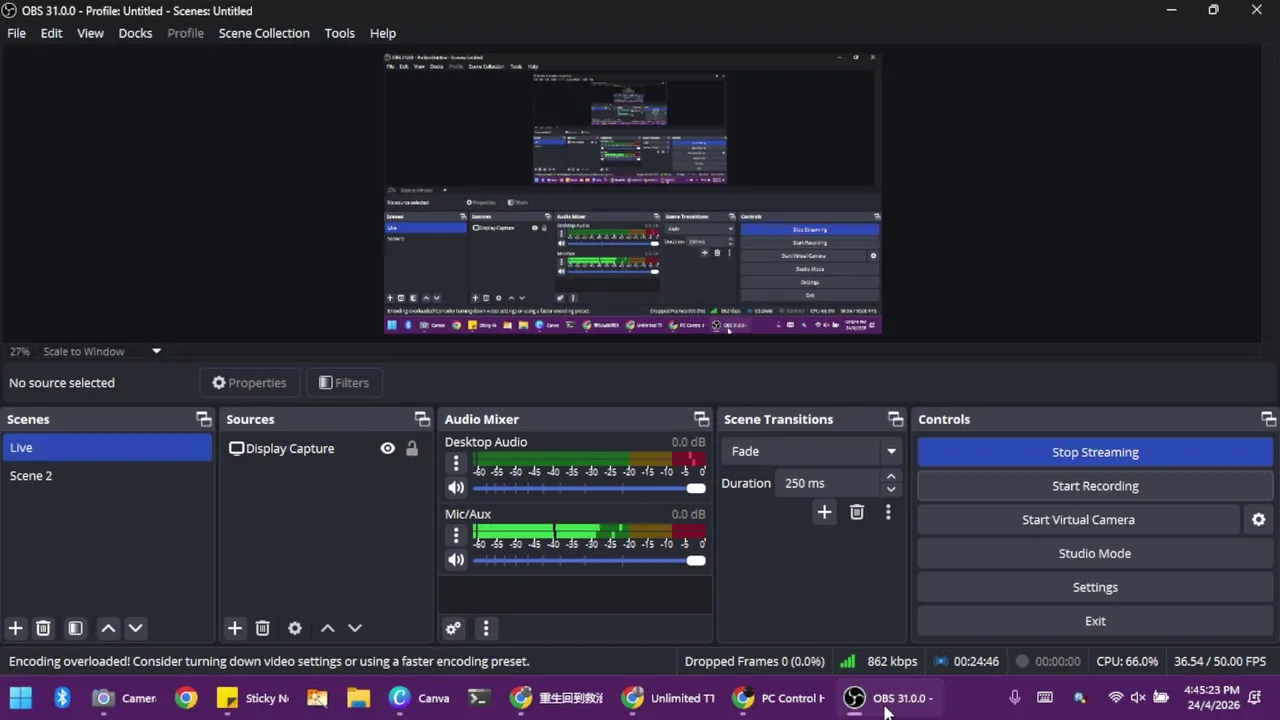Open OBS Settings button
This screenshot has height=720, width=1280.
(1095, 587)
